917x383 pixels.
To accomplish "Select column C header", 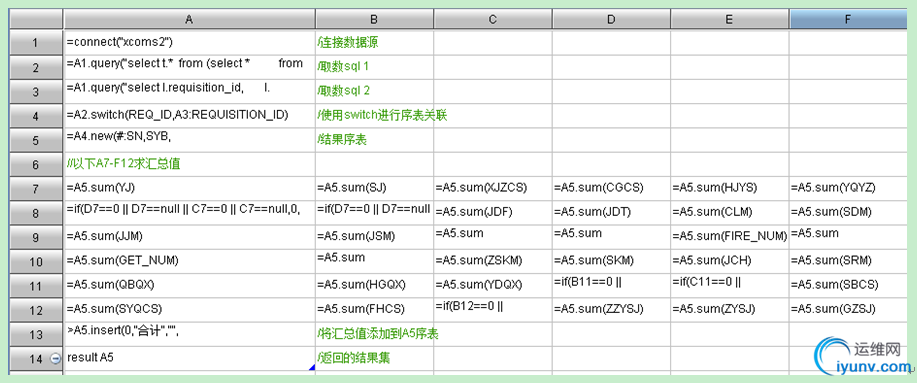I will click(493, 19).
